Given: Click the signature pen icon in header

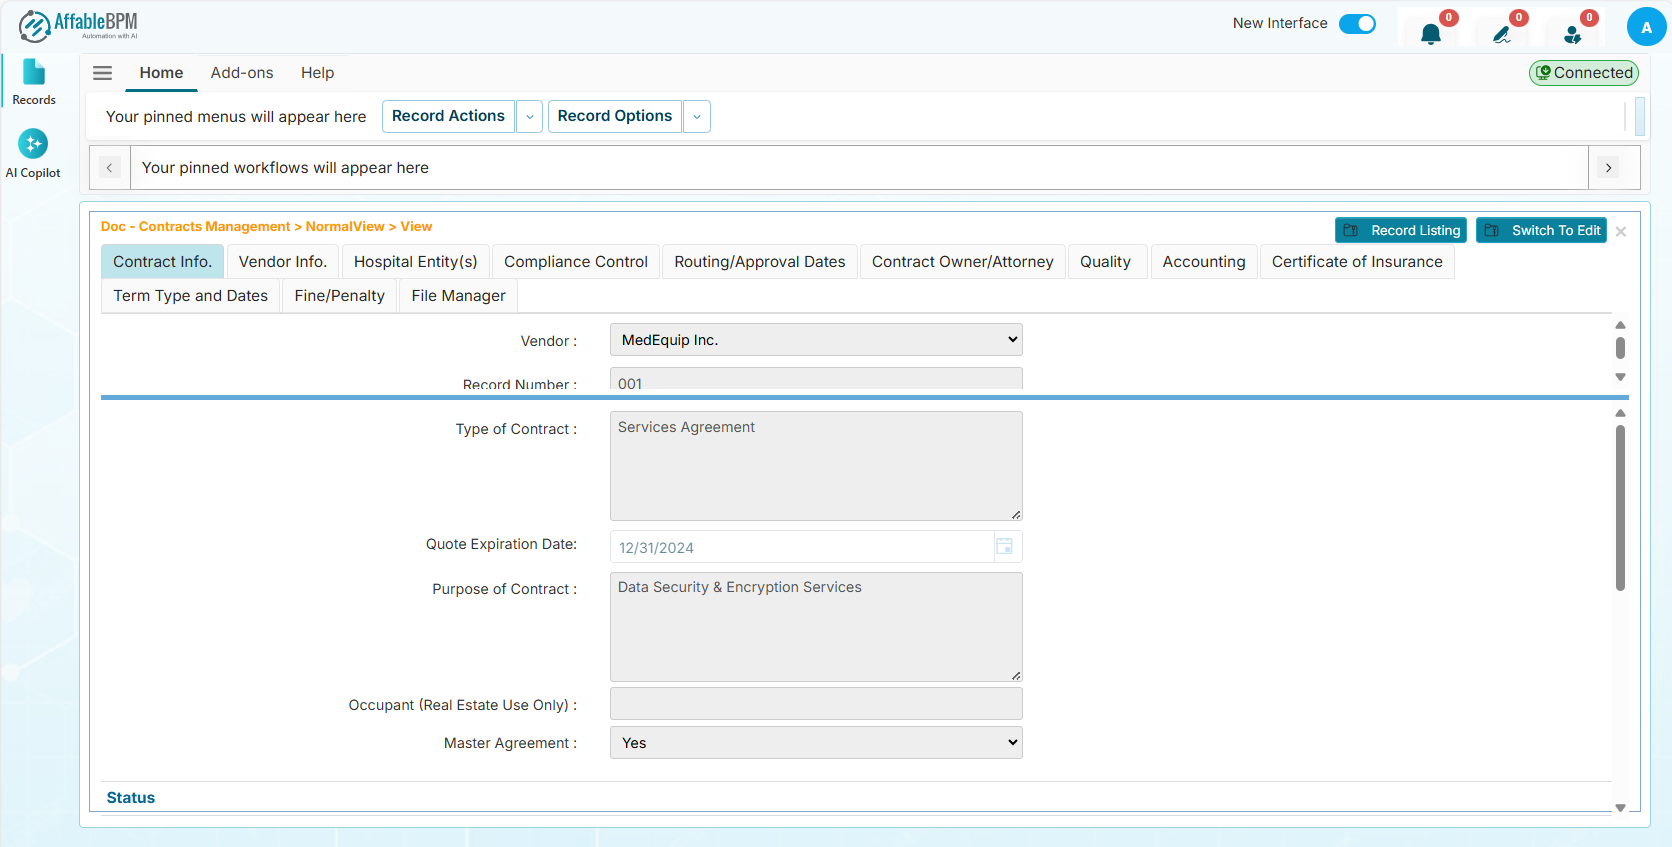Looking at the screenshot, I should click(x=1501, y=34).
